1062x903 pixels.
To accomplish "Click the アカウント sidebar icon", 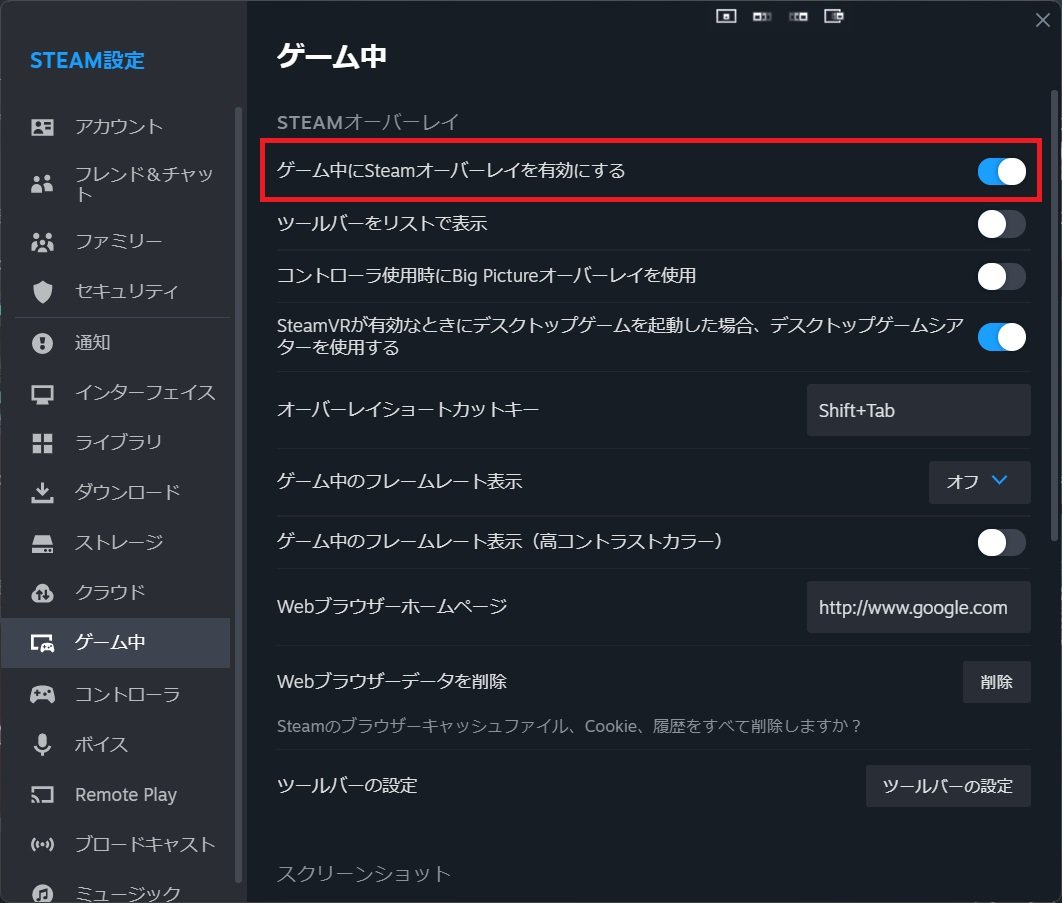I will click(x=42, y=127).
